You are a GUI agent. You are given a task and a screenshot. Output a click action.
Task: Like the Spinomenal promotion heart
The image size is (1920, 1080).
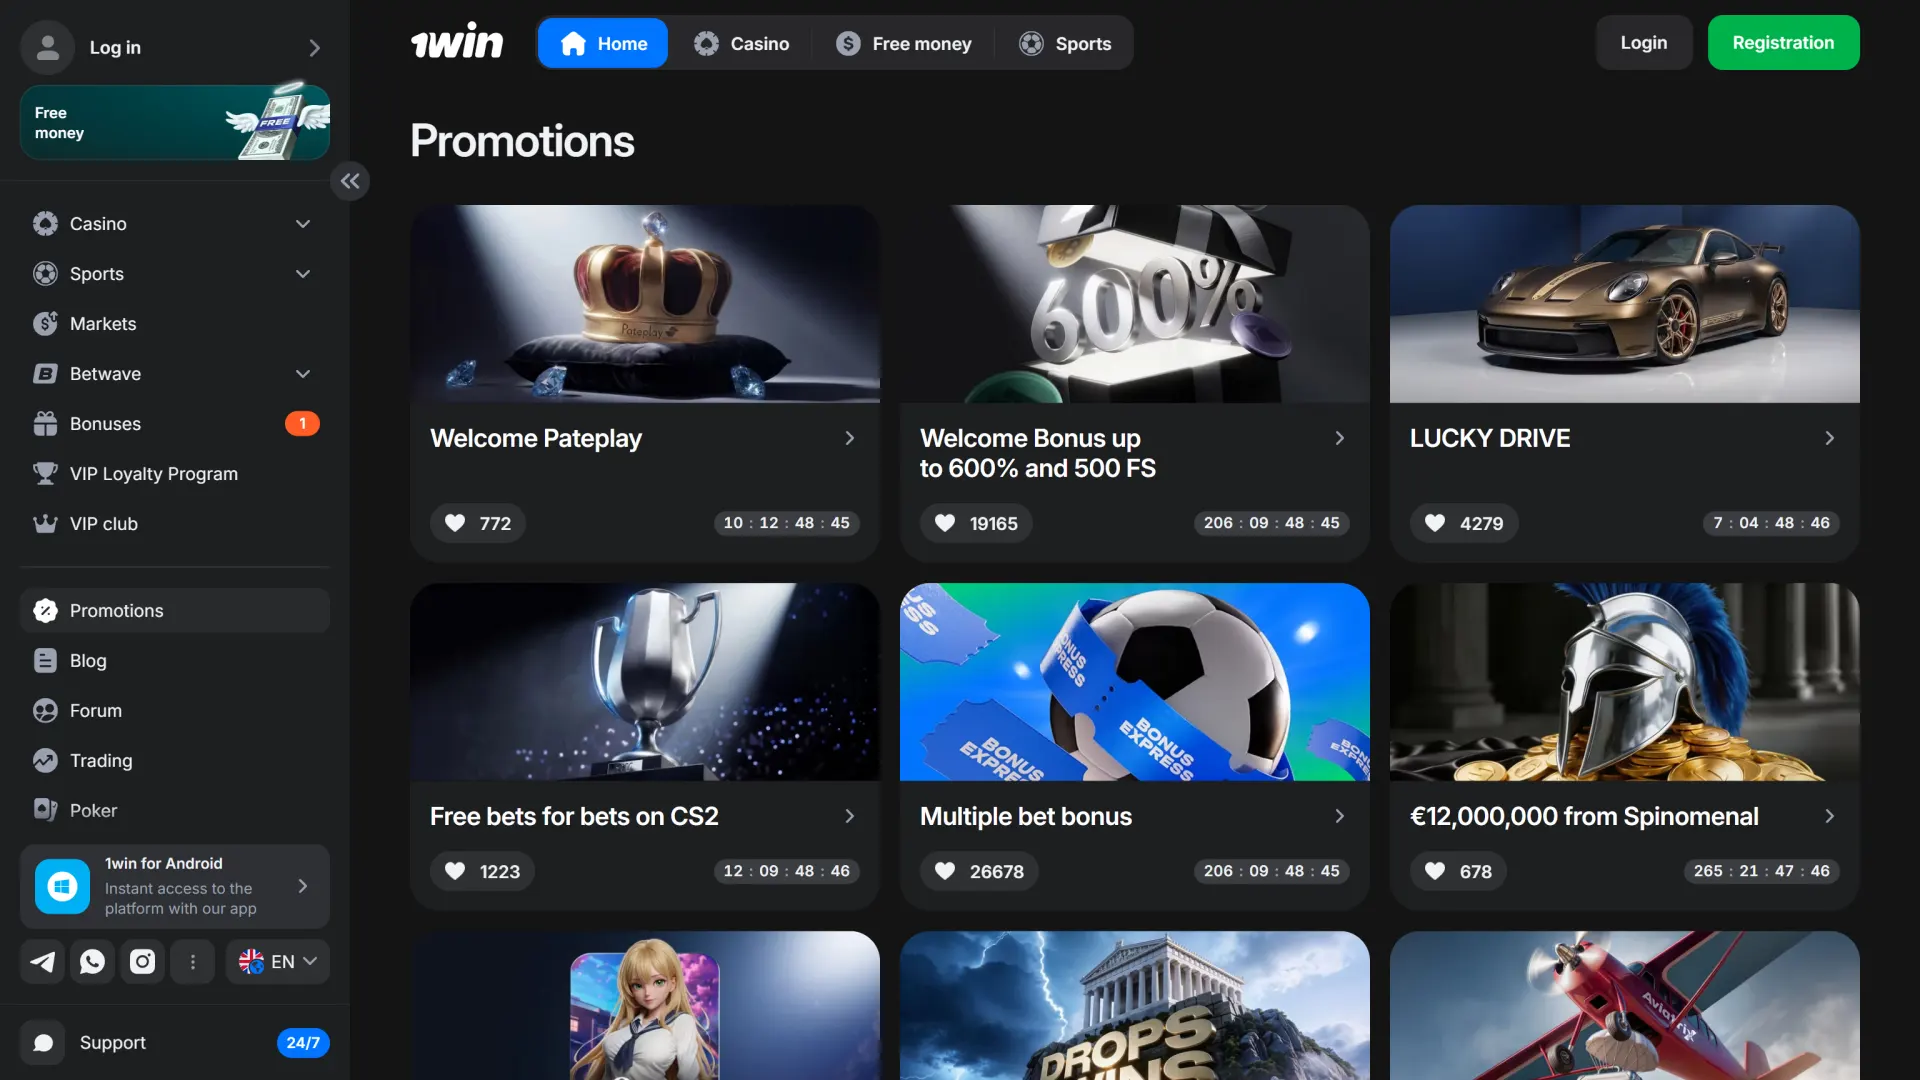click(x=1435, y=871)
